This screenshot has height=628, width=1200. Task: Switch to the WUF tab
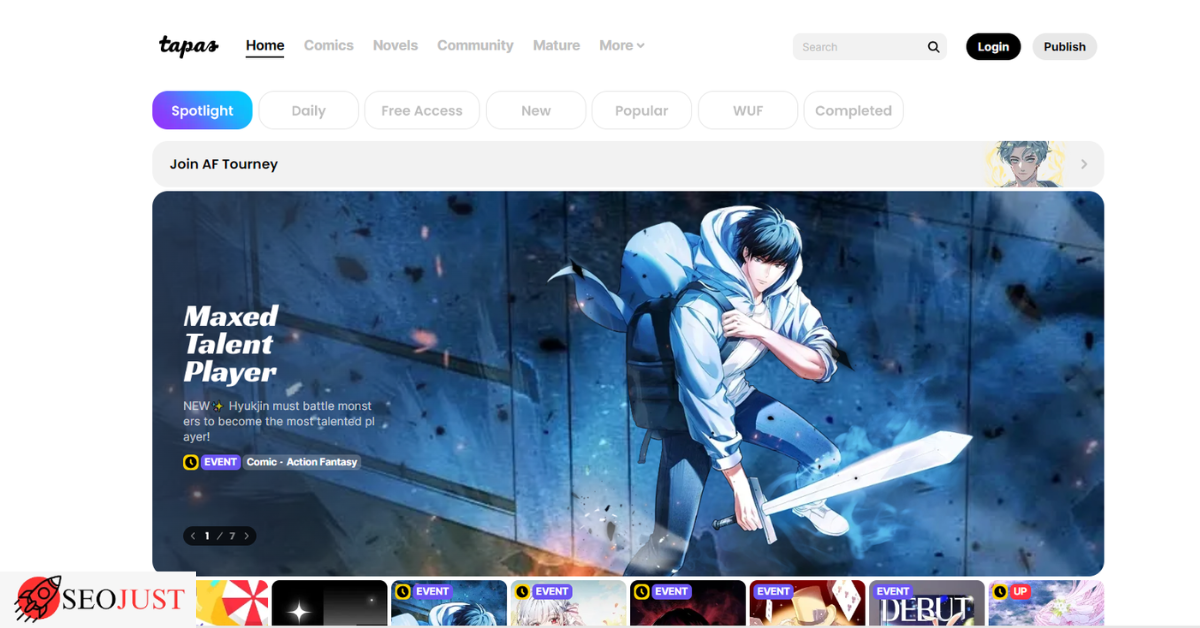tap(748, 110)
